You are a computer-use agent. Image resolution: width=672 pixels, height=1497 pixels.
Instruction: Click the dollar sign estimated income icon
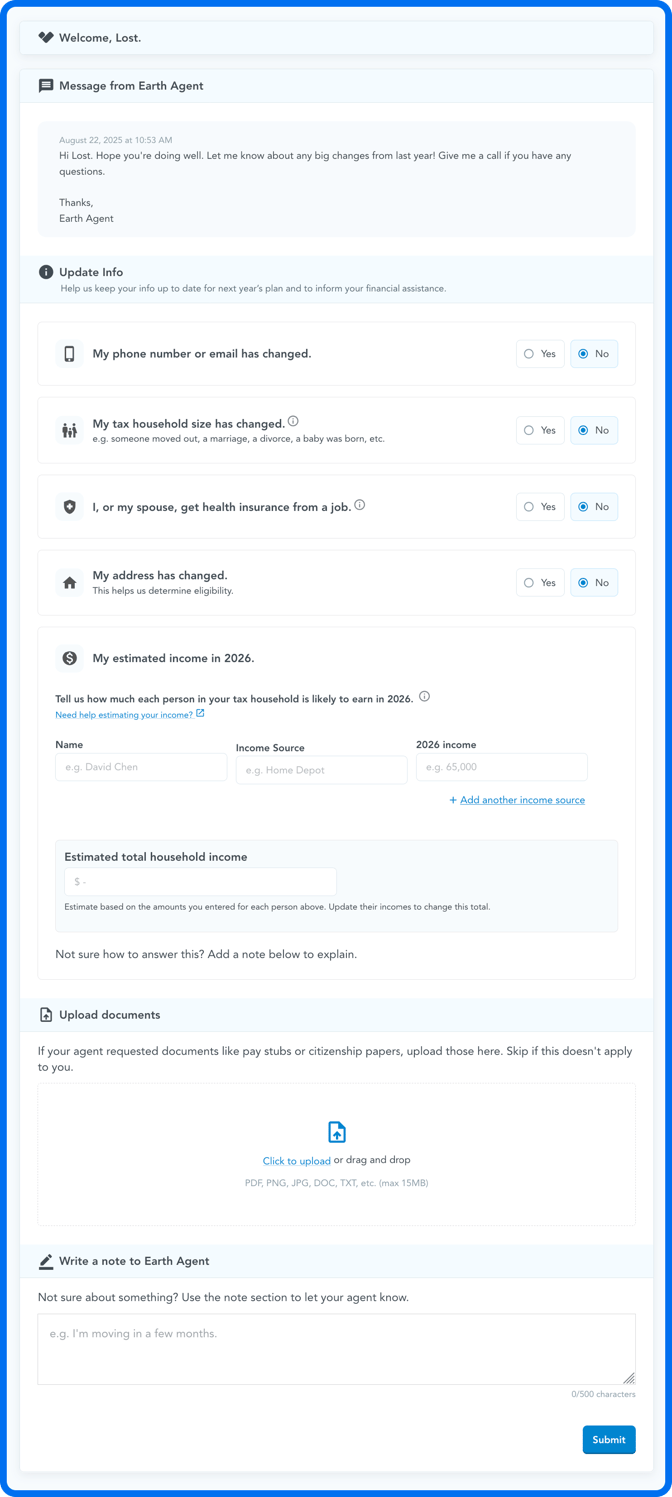(69, 658)
